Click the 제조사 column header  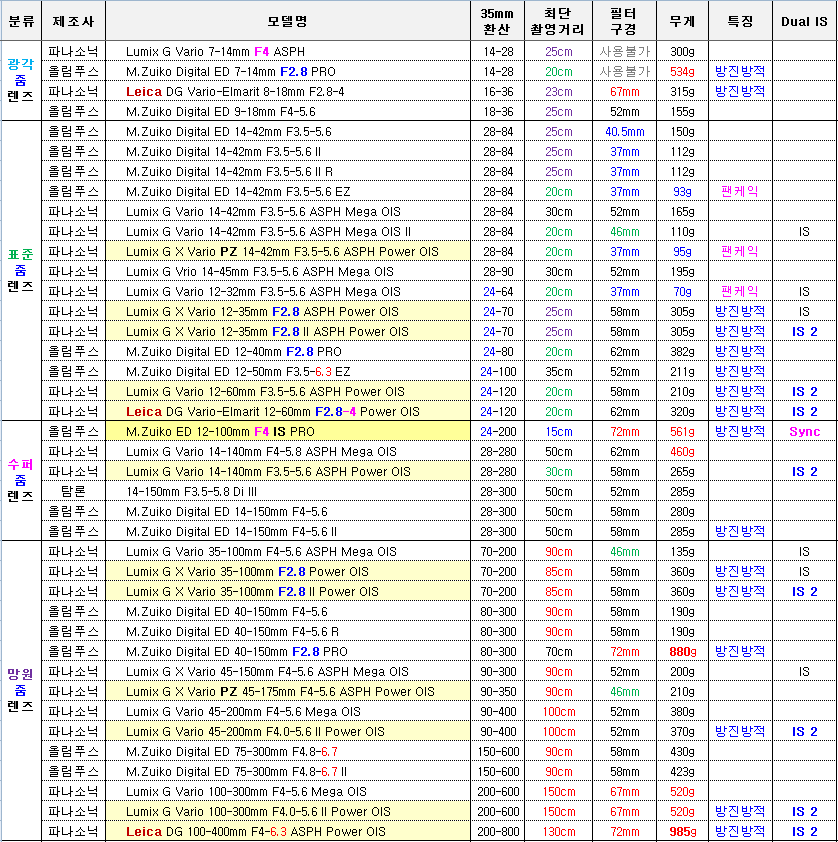point(74,21)
